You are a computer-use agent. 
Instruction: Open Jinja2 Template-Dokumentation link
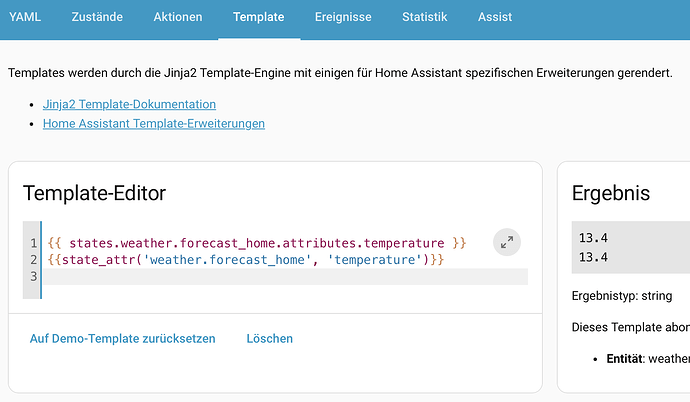129,104
